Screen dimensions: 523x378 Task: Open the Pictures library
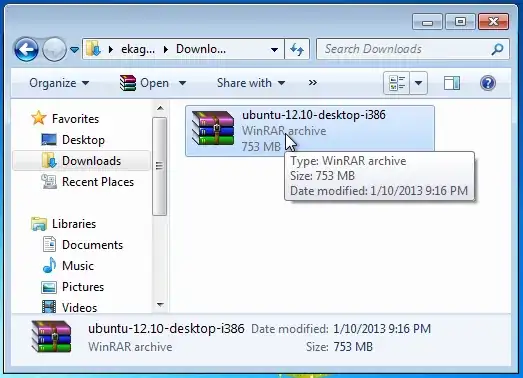[x=83, y=287]
